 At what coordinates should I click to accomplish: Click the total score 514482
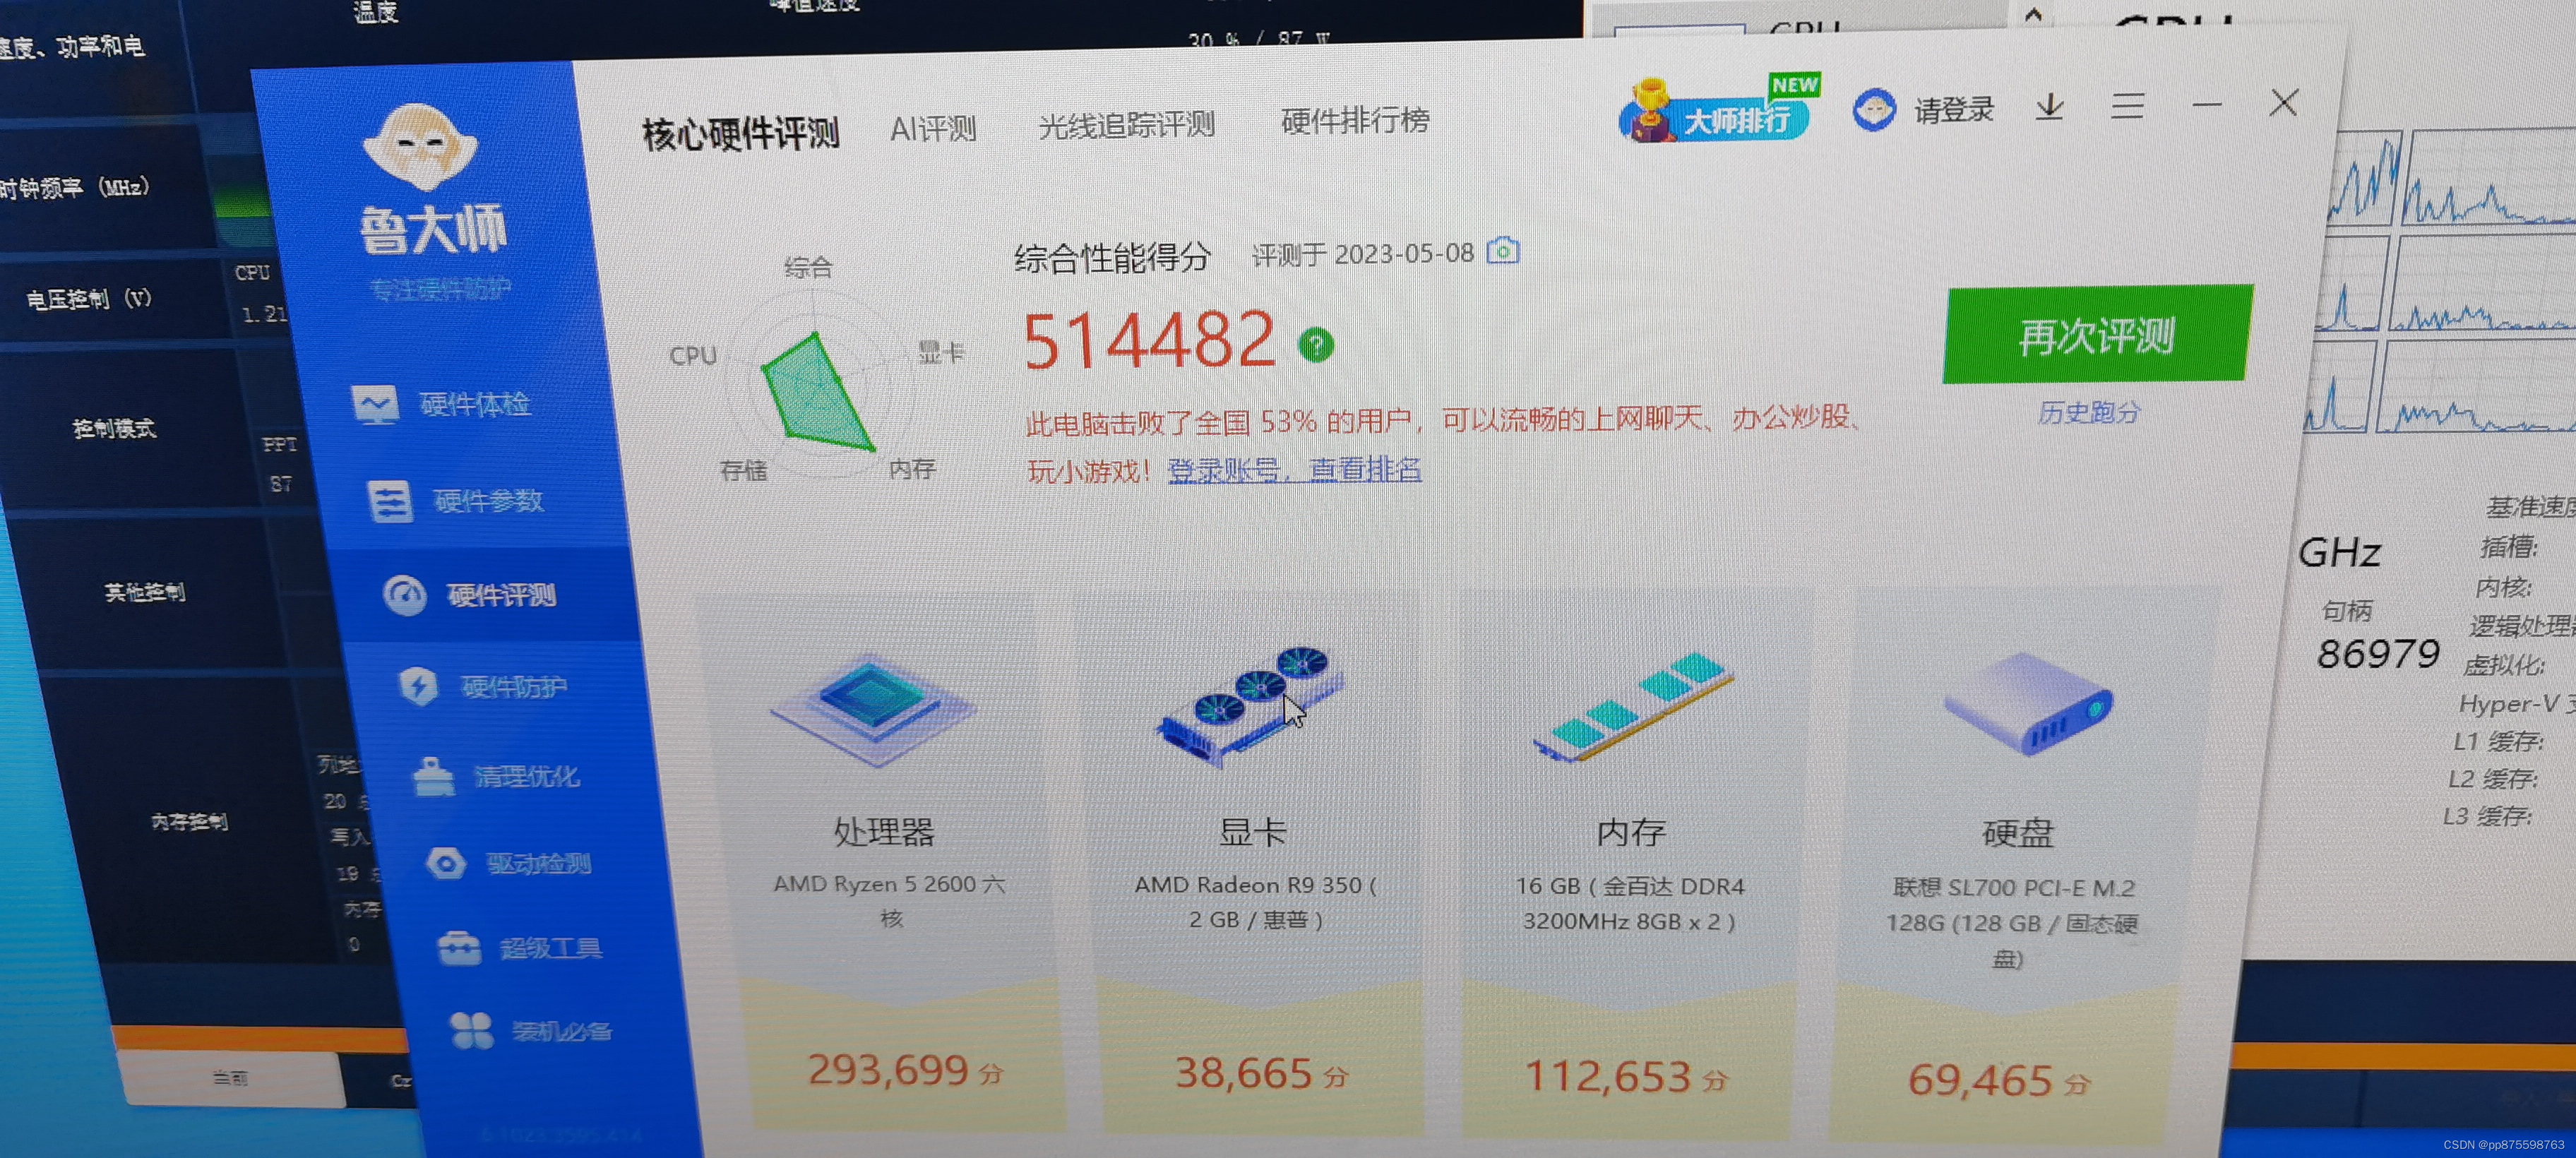tap(1149, 341)
